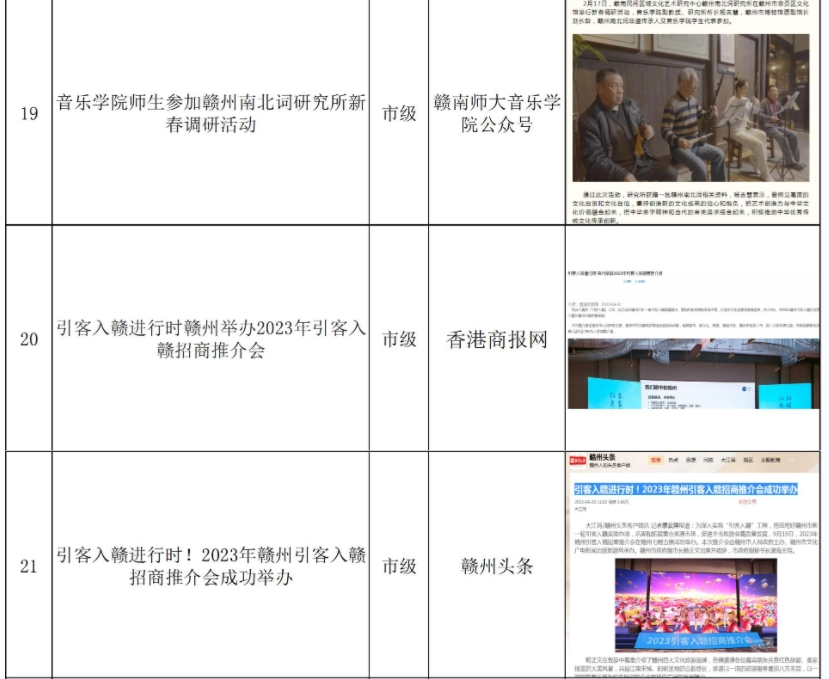Click the title cell starting with 音乐学院师生
Viewport: 829px width, 679px height.
tap(211, 113)
